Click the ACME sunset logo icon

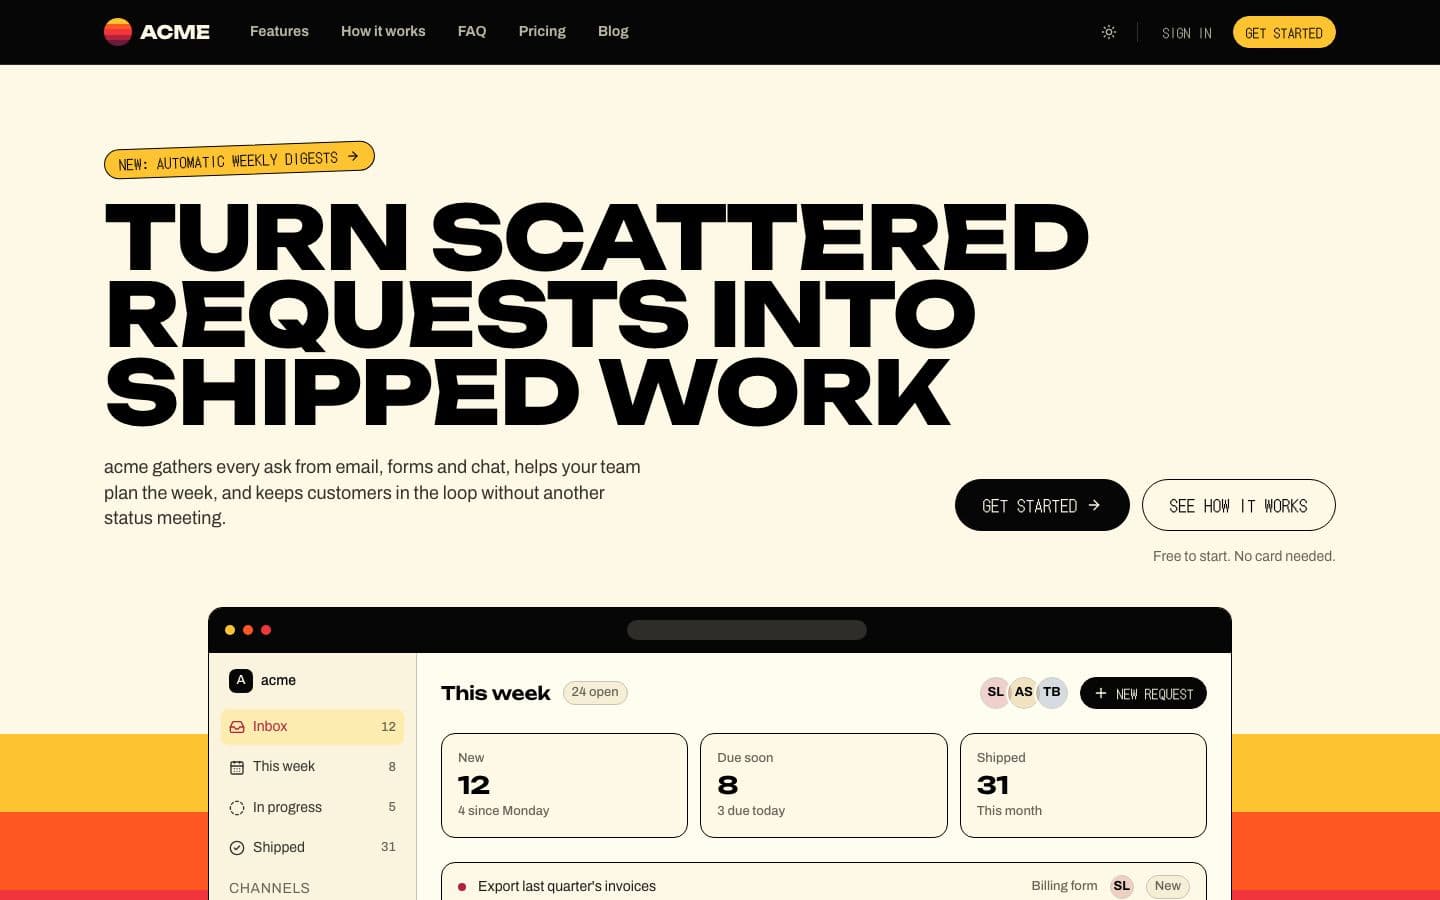click(118, 32)
